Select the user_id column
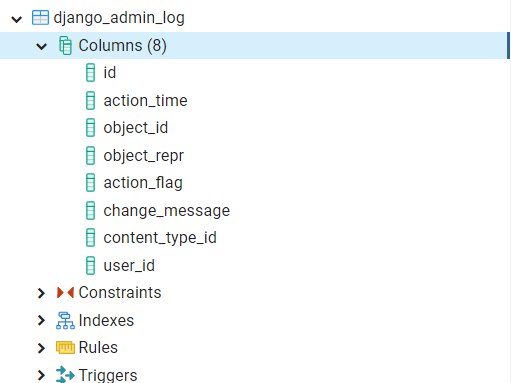The height and width of the screenshot is (383, 511). tap(129, 266)
